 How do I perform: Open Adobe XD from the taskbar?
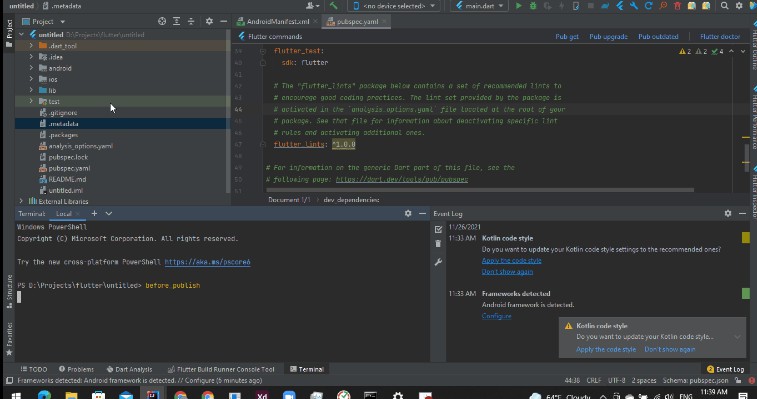[262, 396]
